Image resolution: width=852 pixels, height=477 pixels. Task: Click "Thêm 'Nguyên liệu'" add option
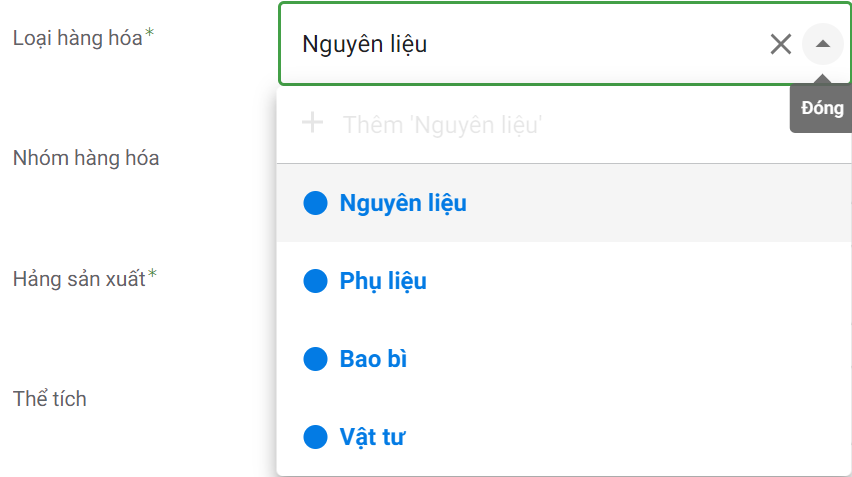click(441, 125)
